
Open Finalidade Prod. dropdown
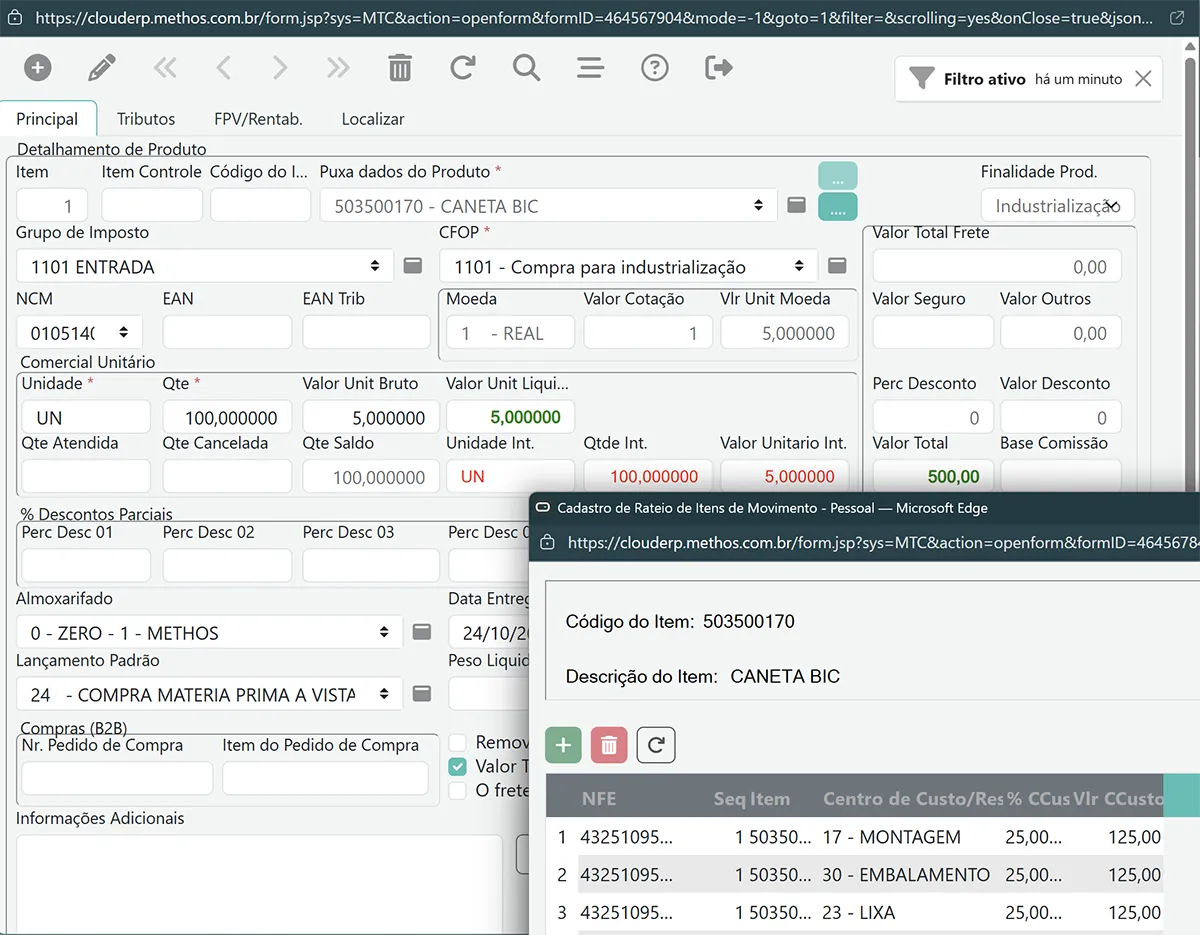tap(1057, 206)
